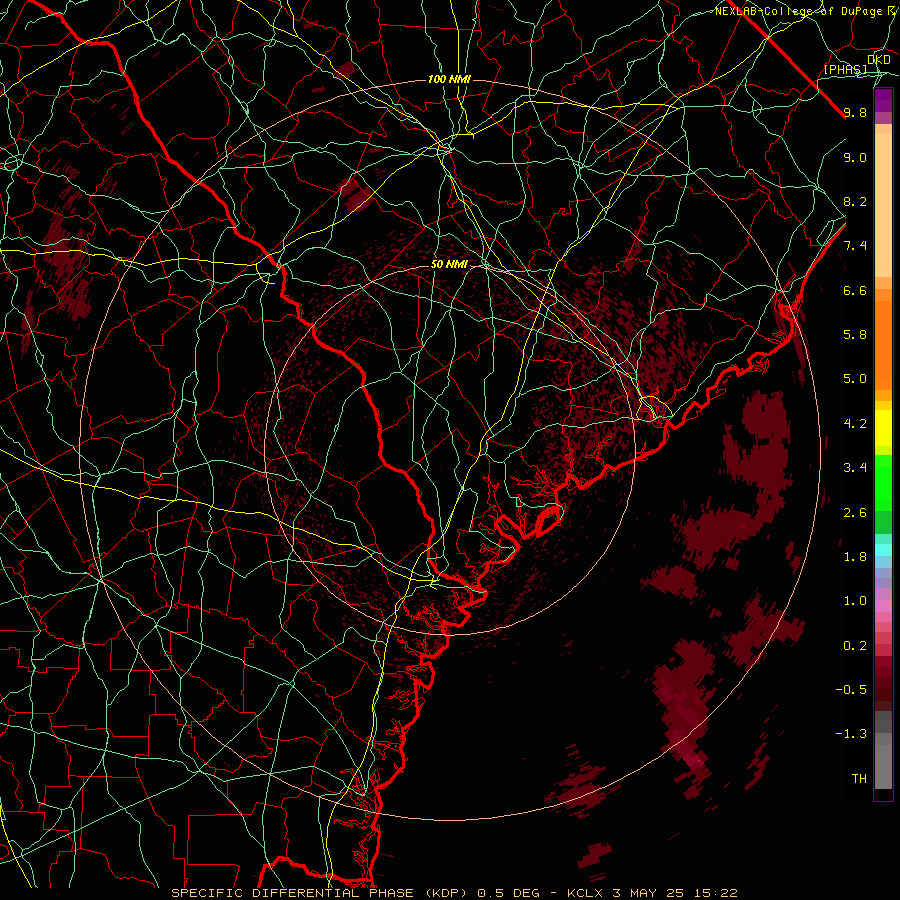This screenshot has height=900, width=900.
Task: Click the "2.6" scale value
Action: click(855, 513)
